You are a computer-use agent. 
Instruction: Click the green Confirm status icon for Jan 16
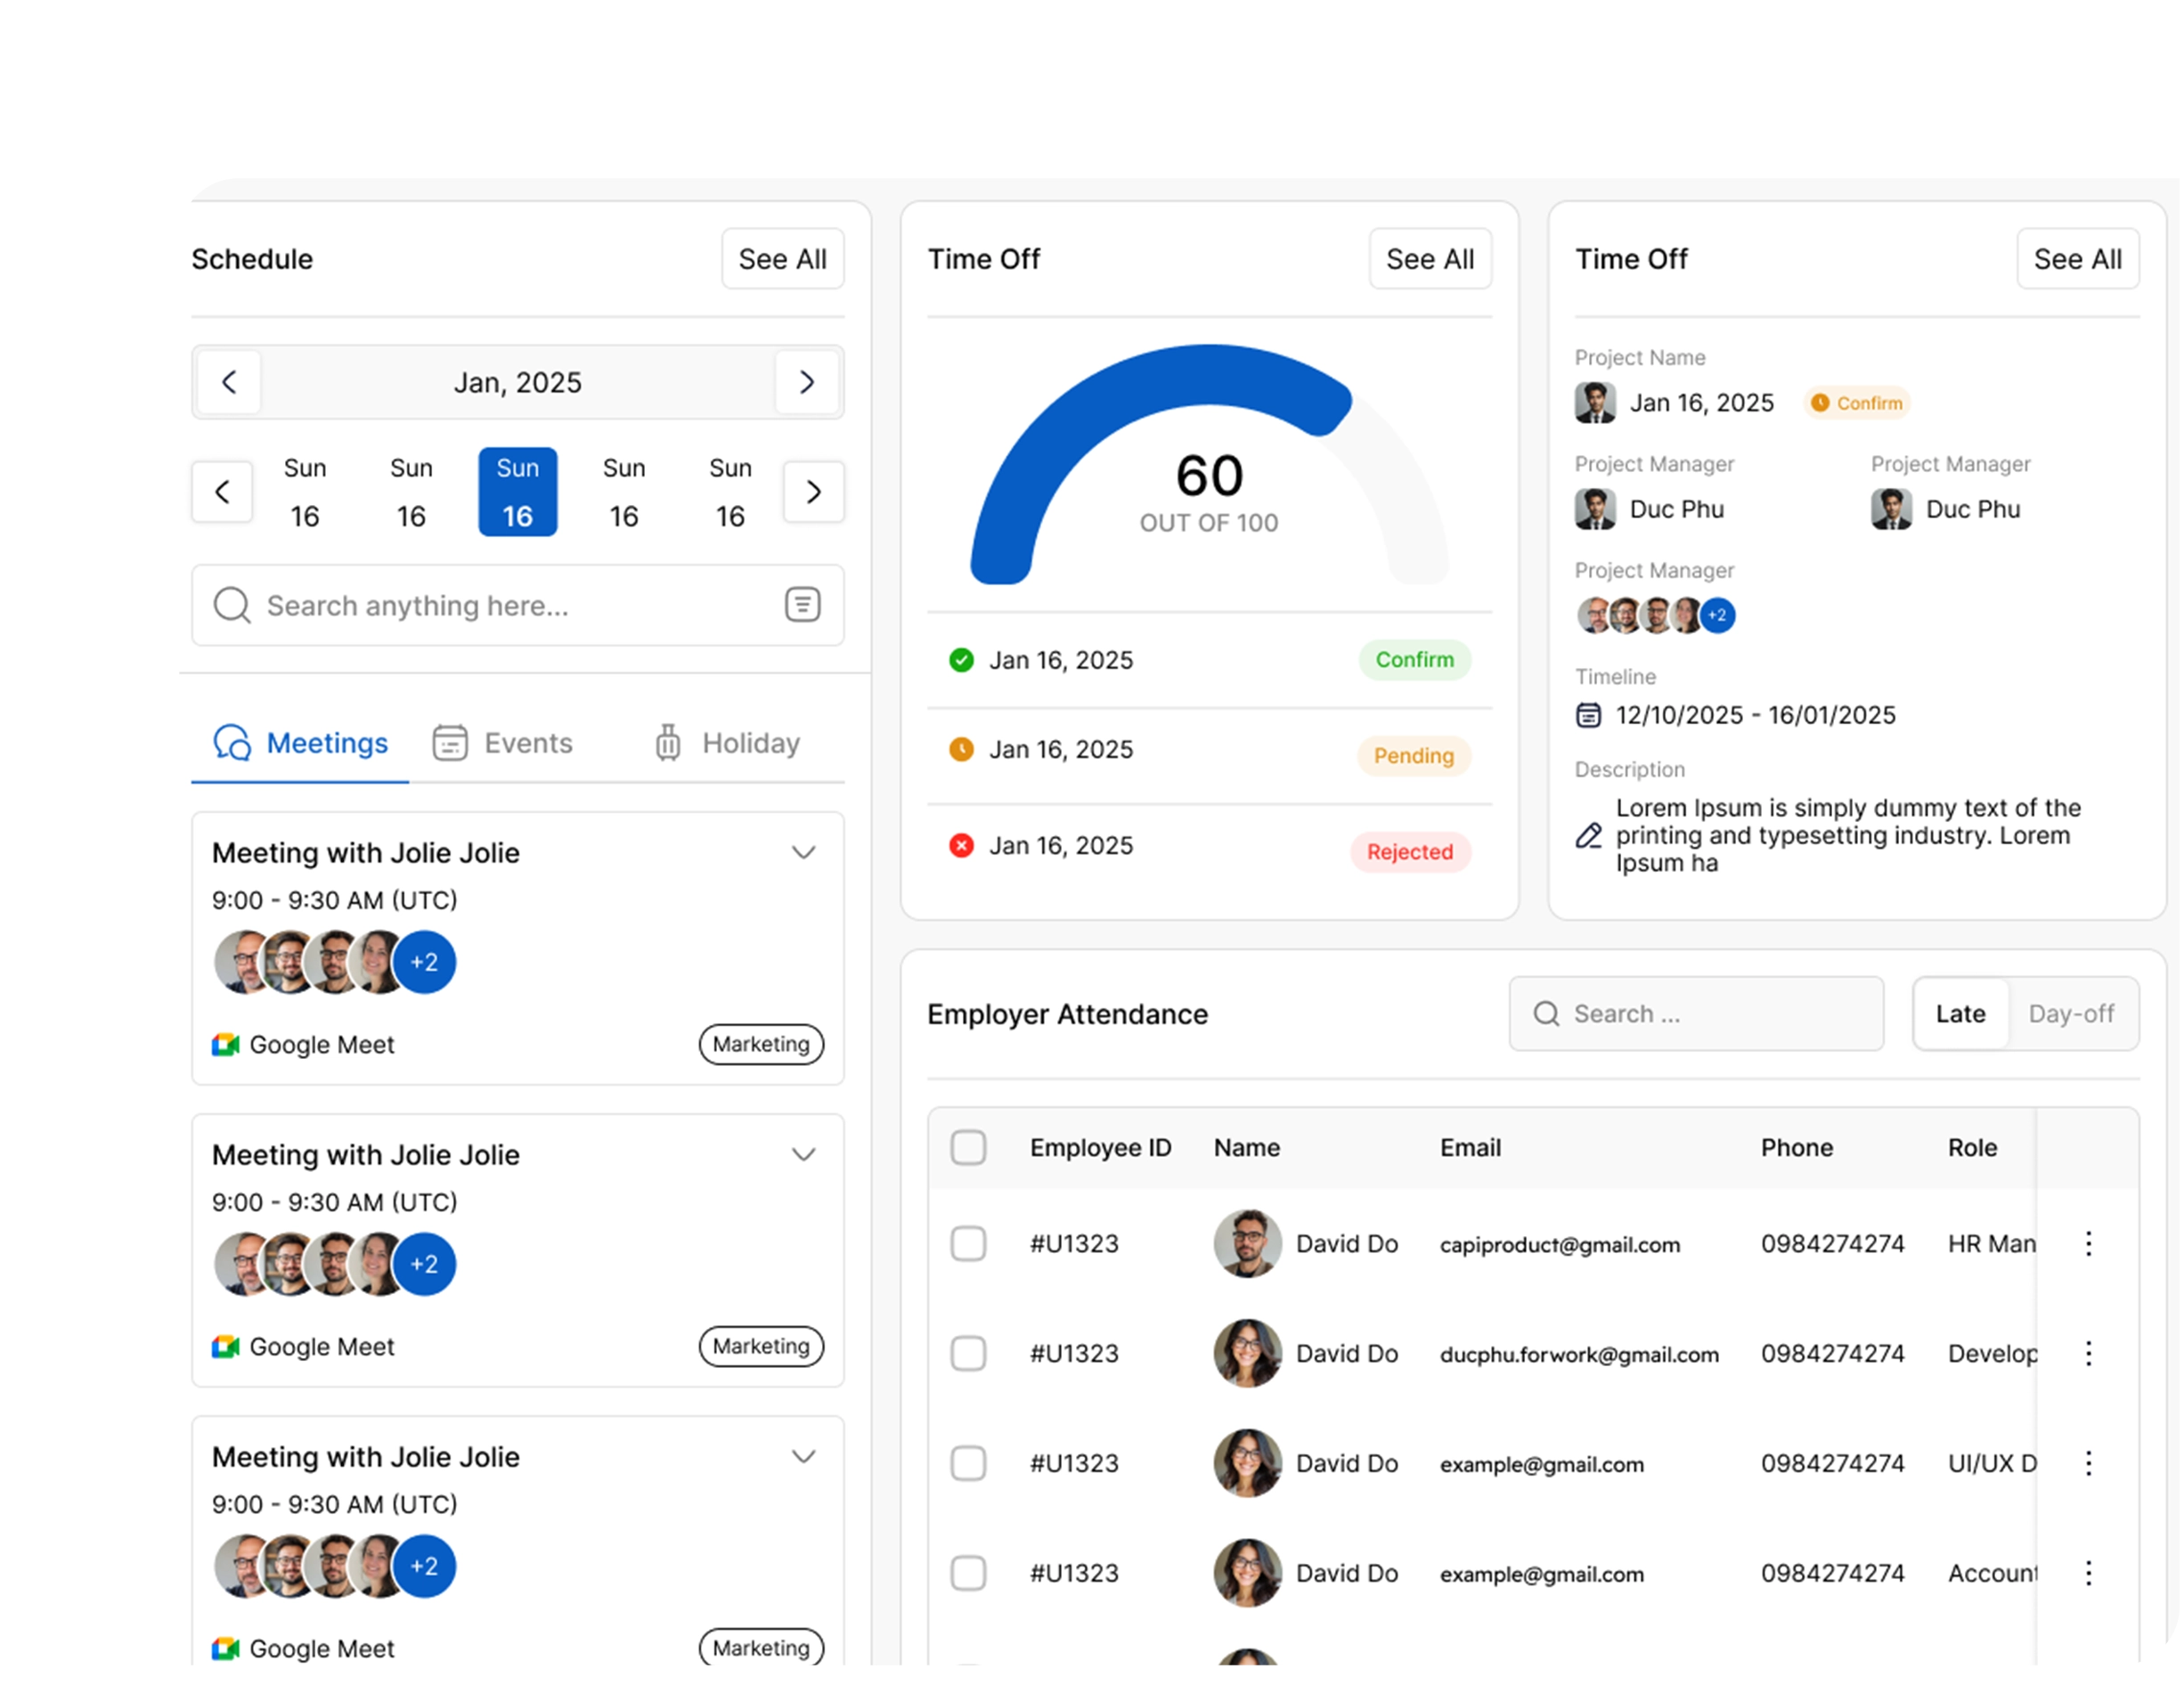click(961, 660)
